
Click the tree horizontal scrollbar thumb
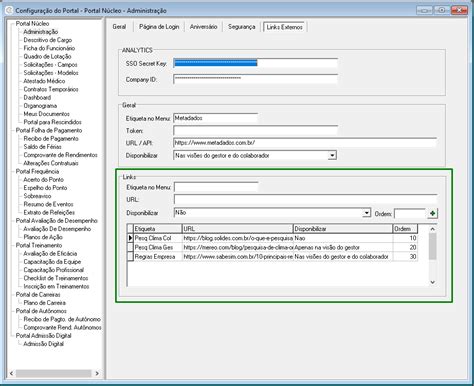click(x=53, y=373)
